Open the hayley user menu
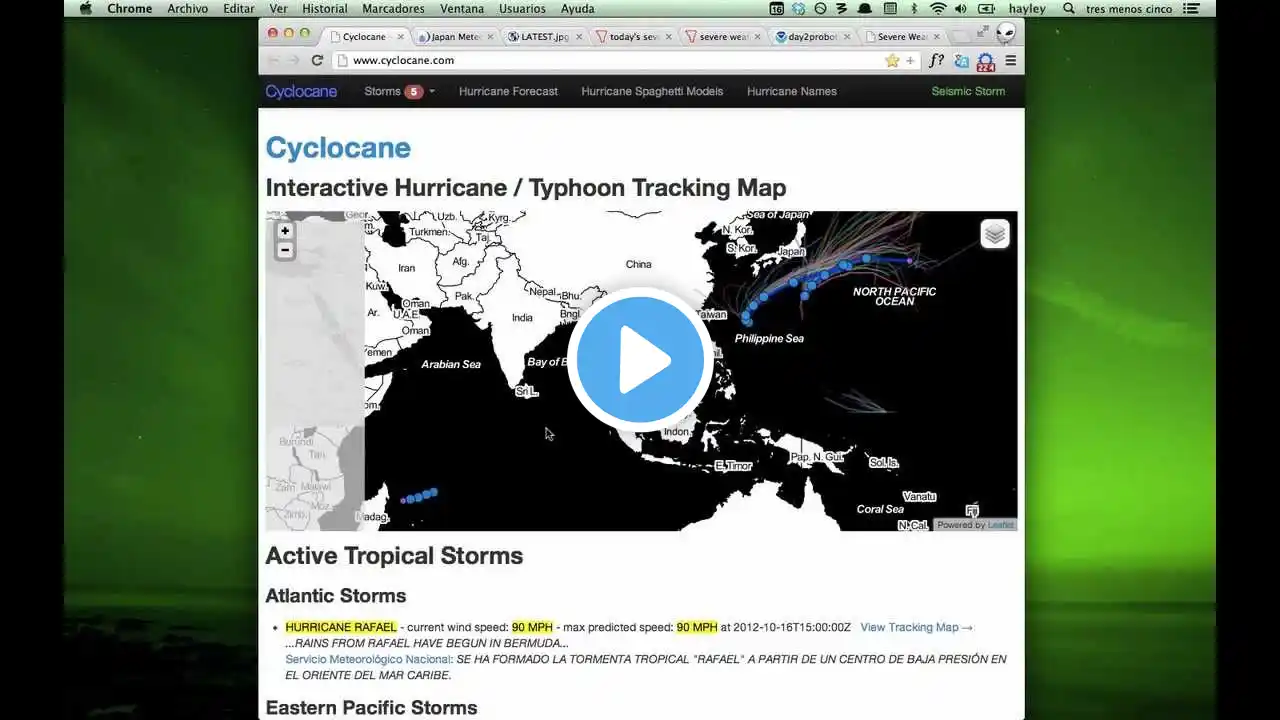 pyautogui.click(x=1027, y=8)
